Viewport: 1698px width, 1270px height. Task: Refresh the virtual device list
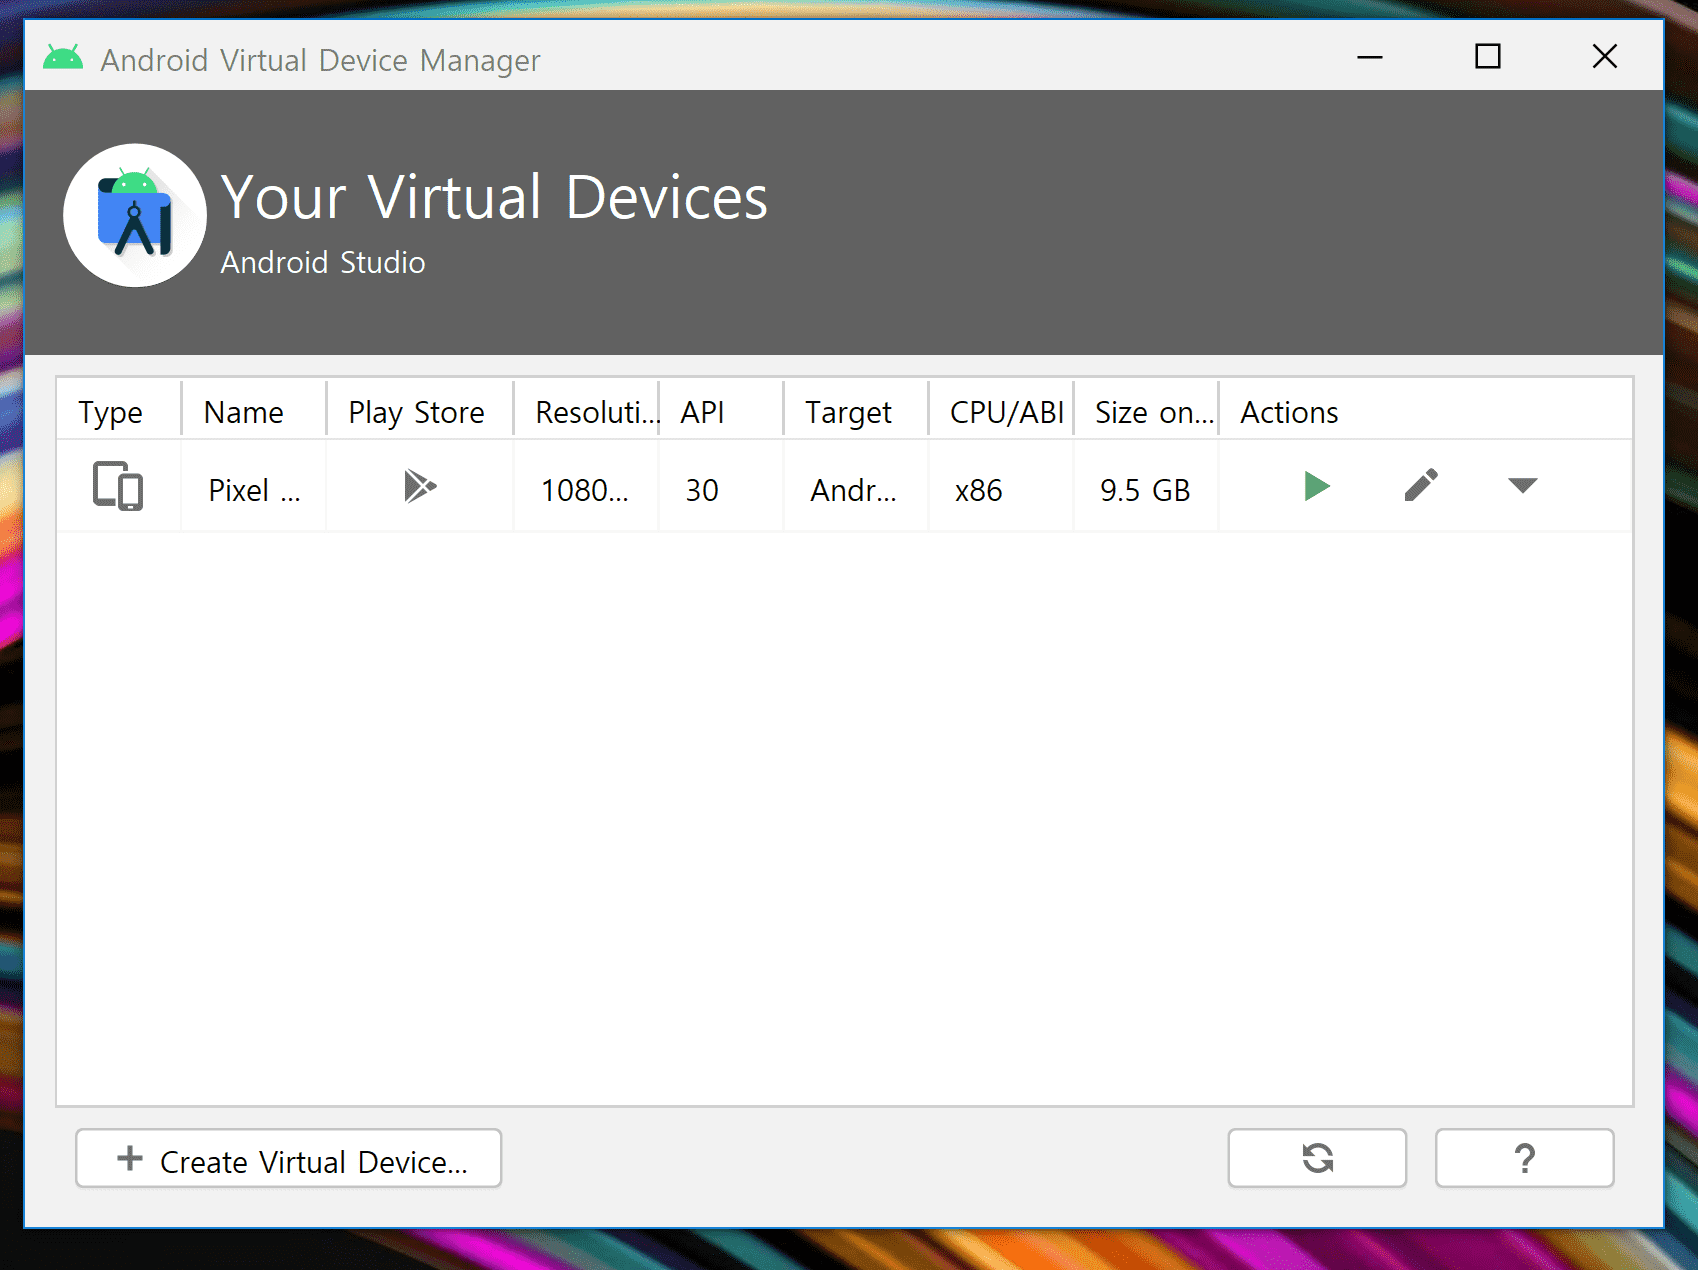pos(1317,1158)
